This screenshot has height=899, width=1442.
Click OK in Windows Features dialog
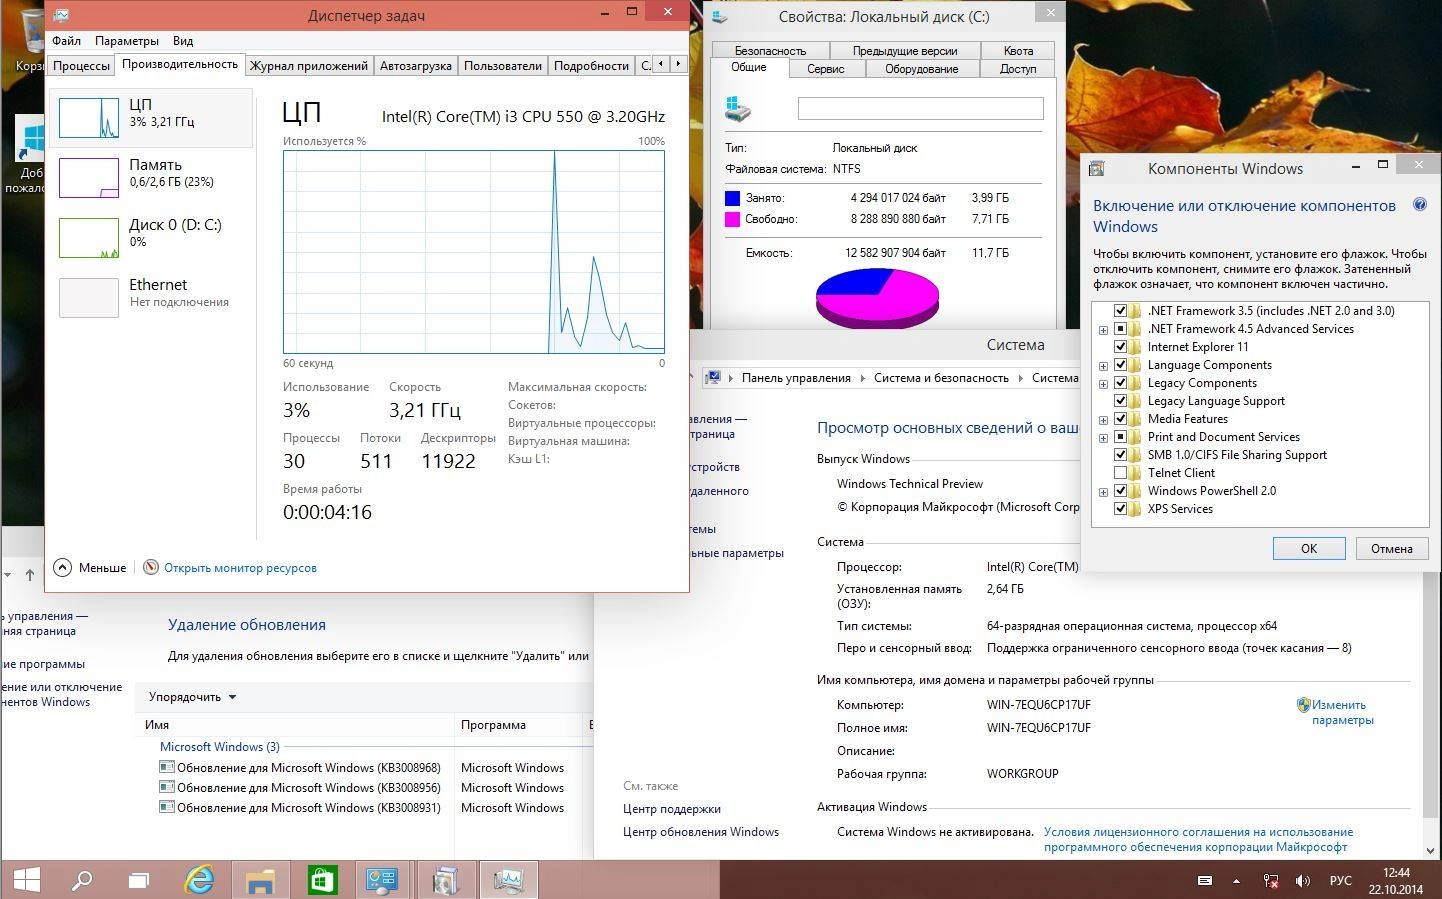[1309, 548]
